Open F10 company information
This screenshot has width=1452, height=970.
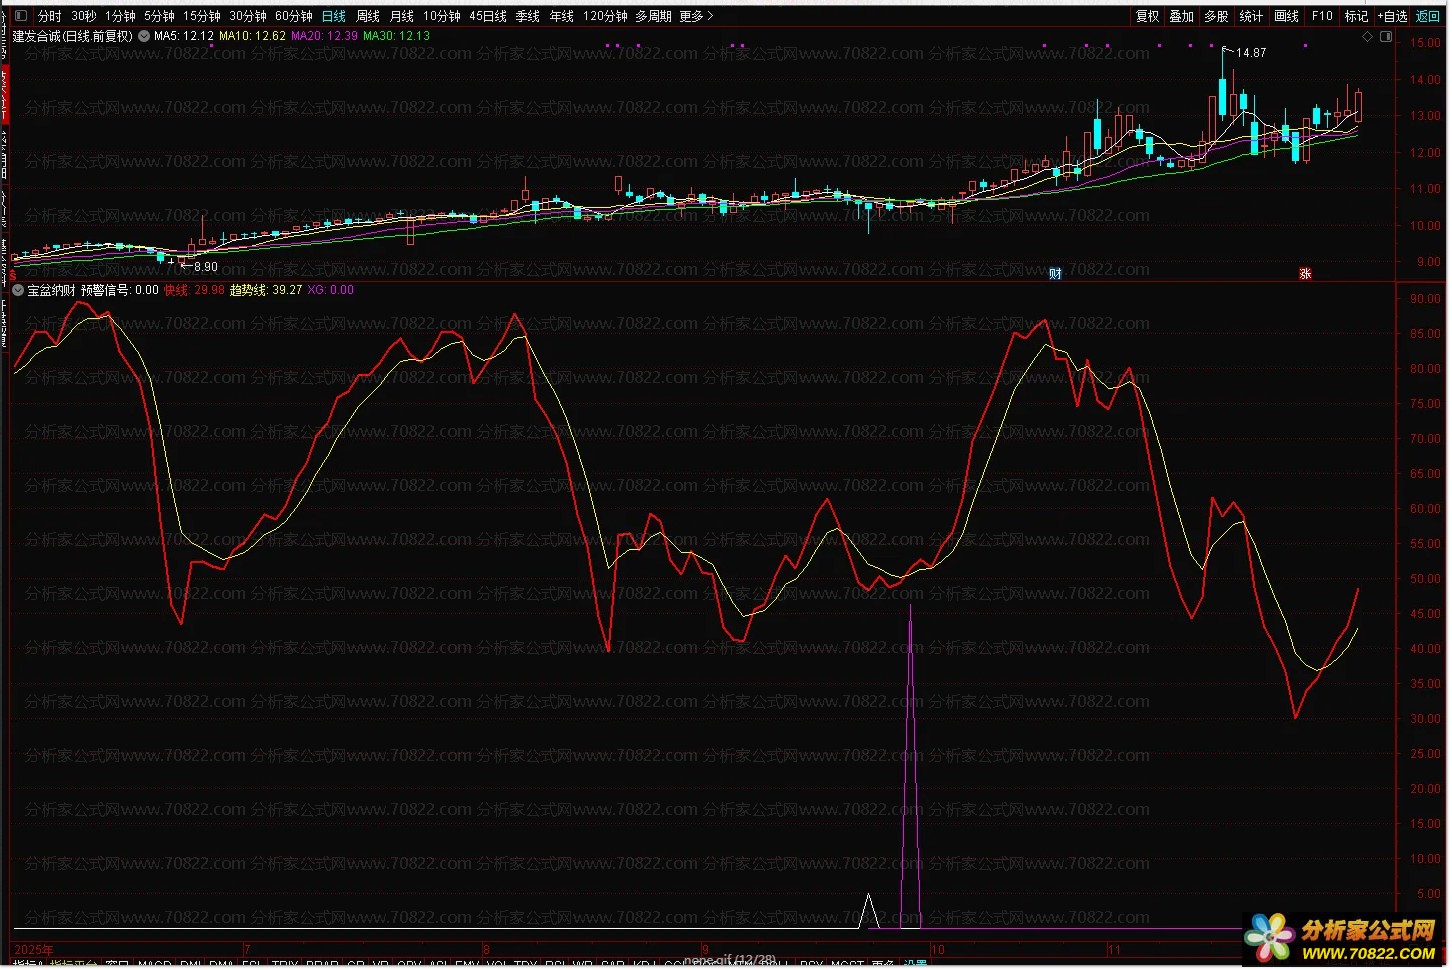pos(1322,16)
